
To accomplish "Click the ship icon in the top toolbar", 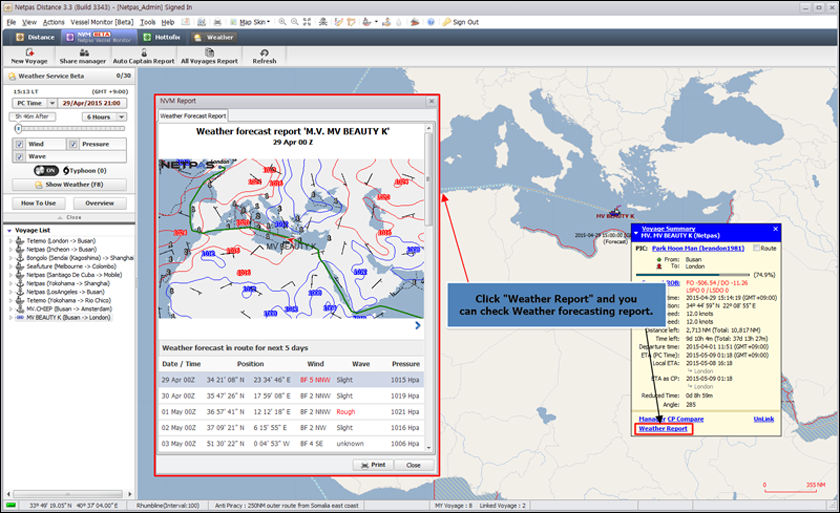I will click(x=367, y=22).
